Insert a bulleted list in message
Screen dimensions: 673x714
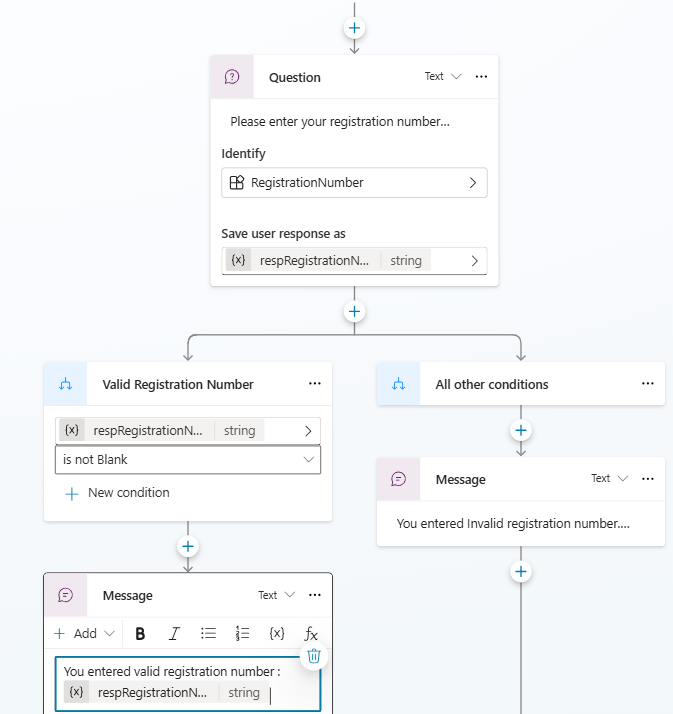(208, 633)
